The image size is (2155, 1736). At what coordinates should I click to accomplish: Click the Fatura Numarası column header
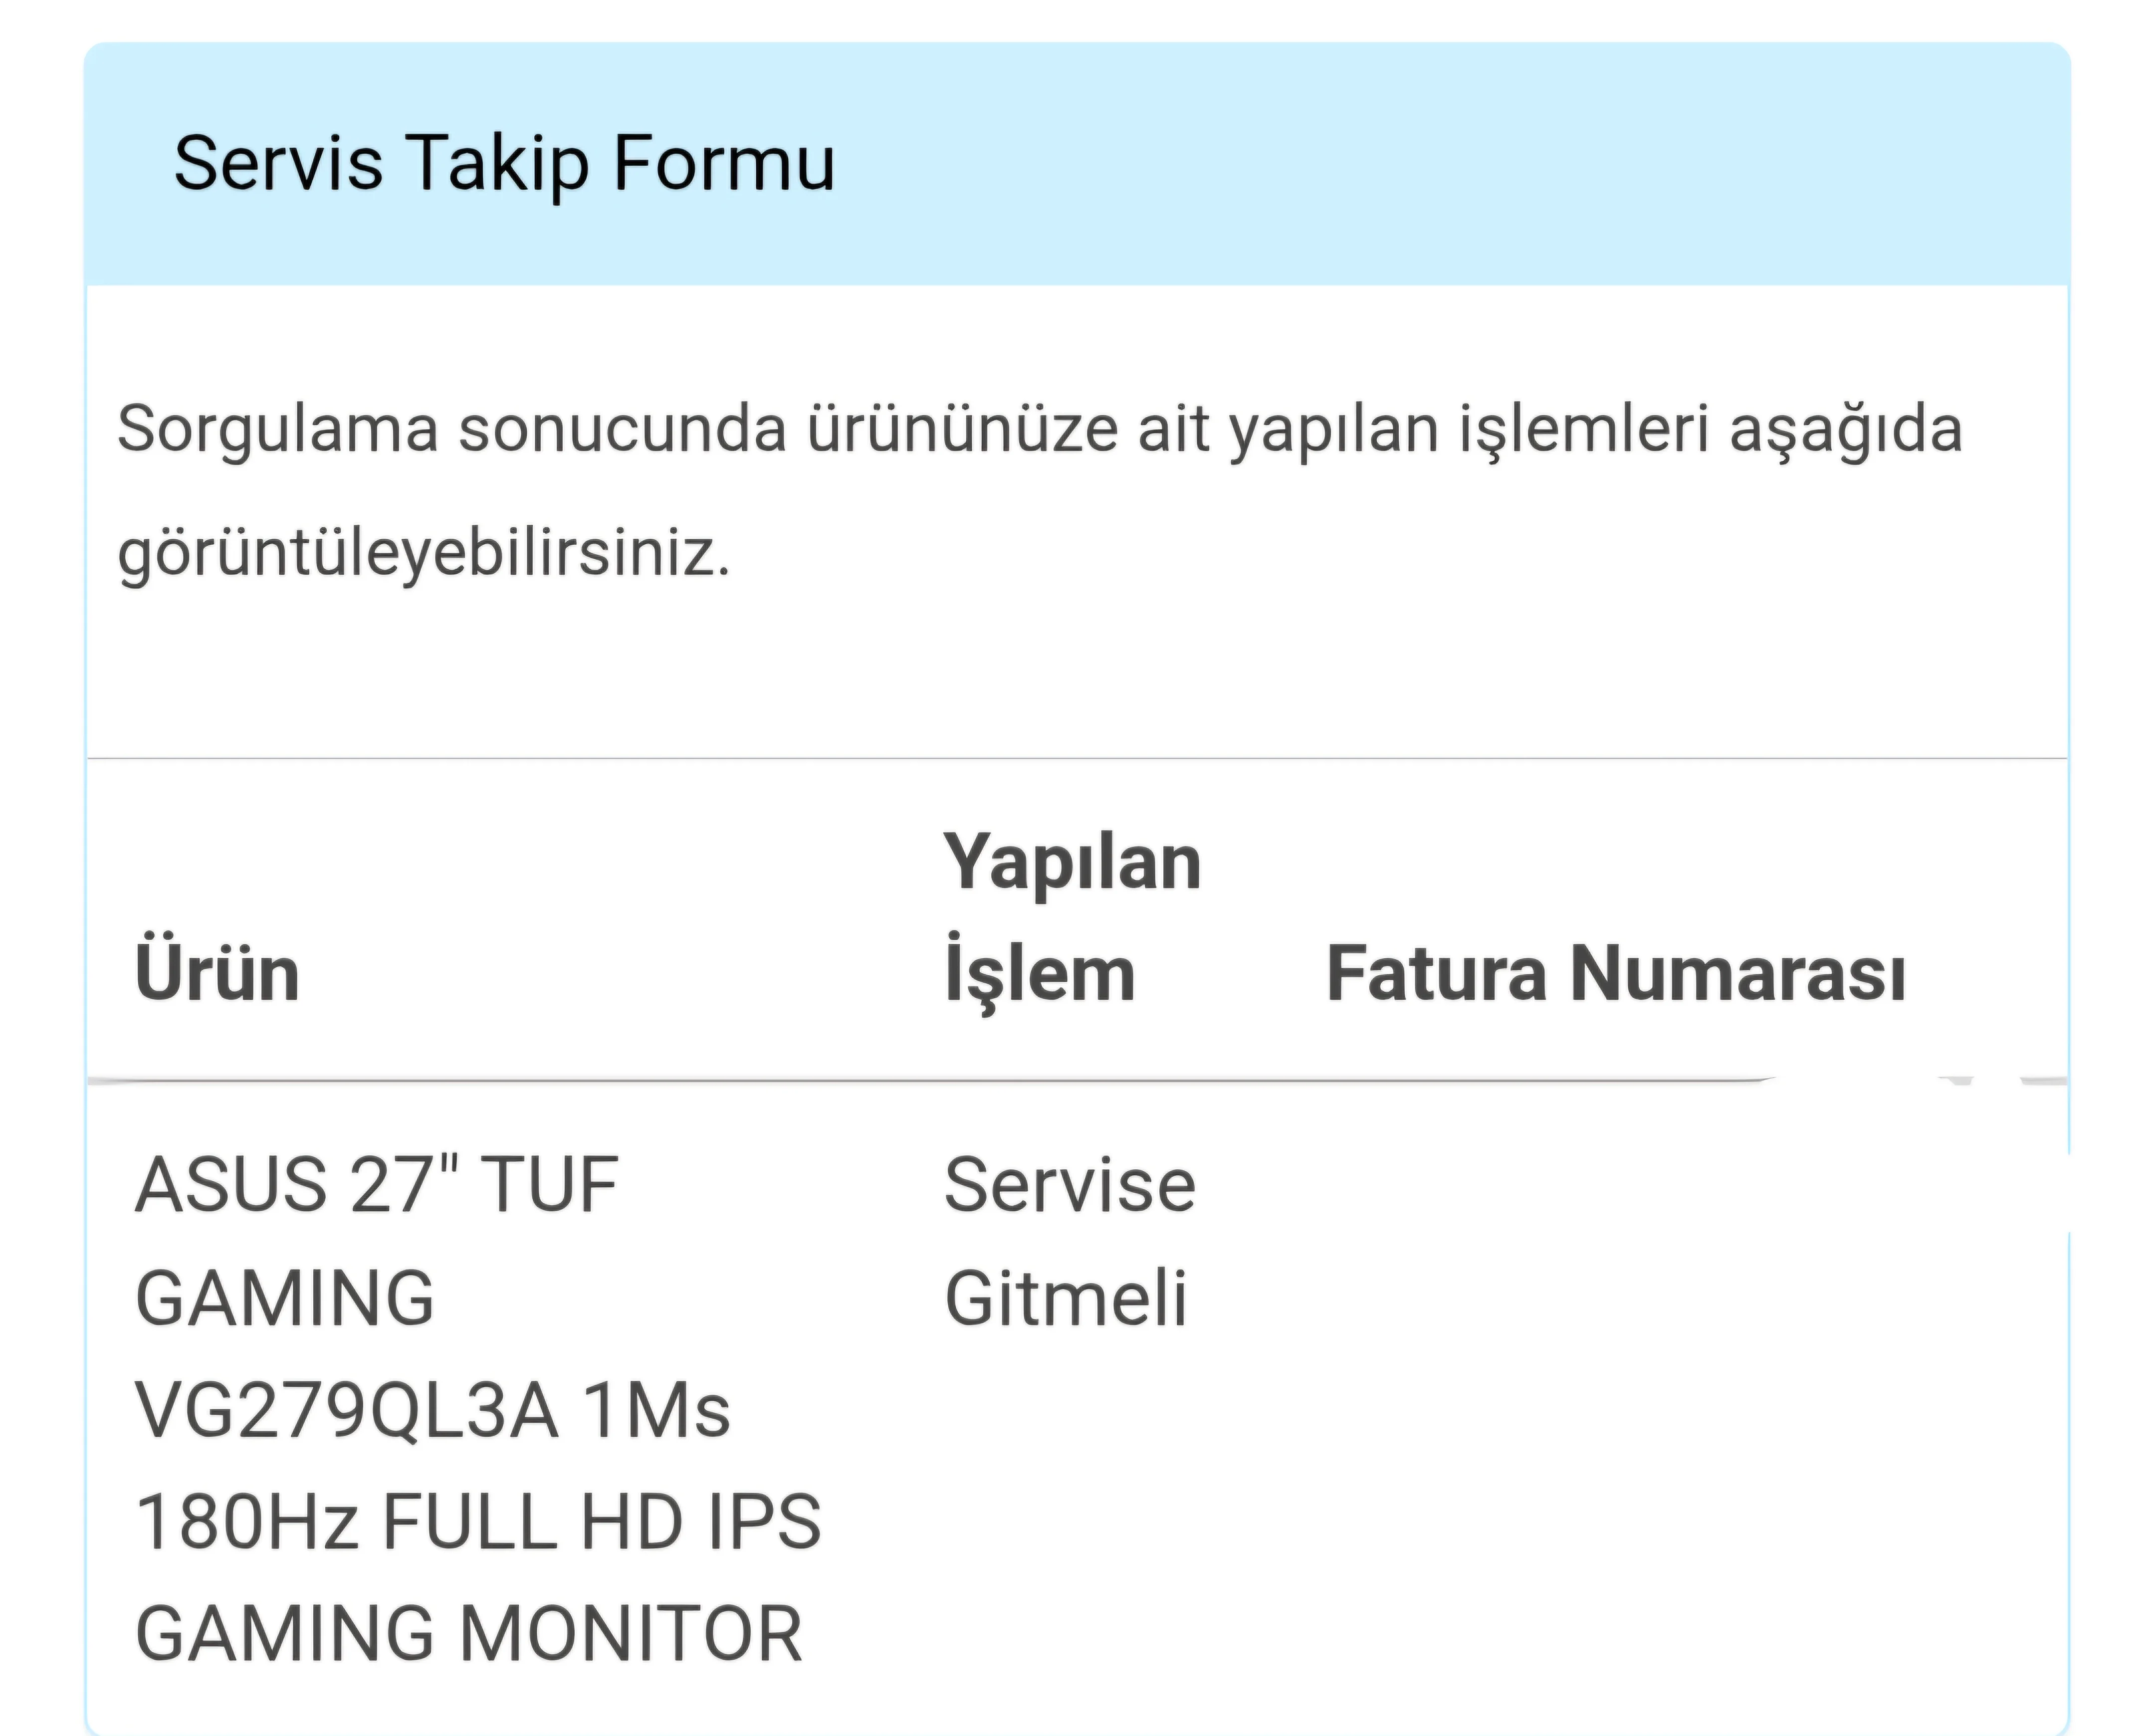coord(1616,973)
